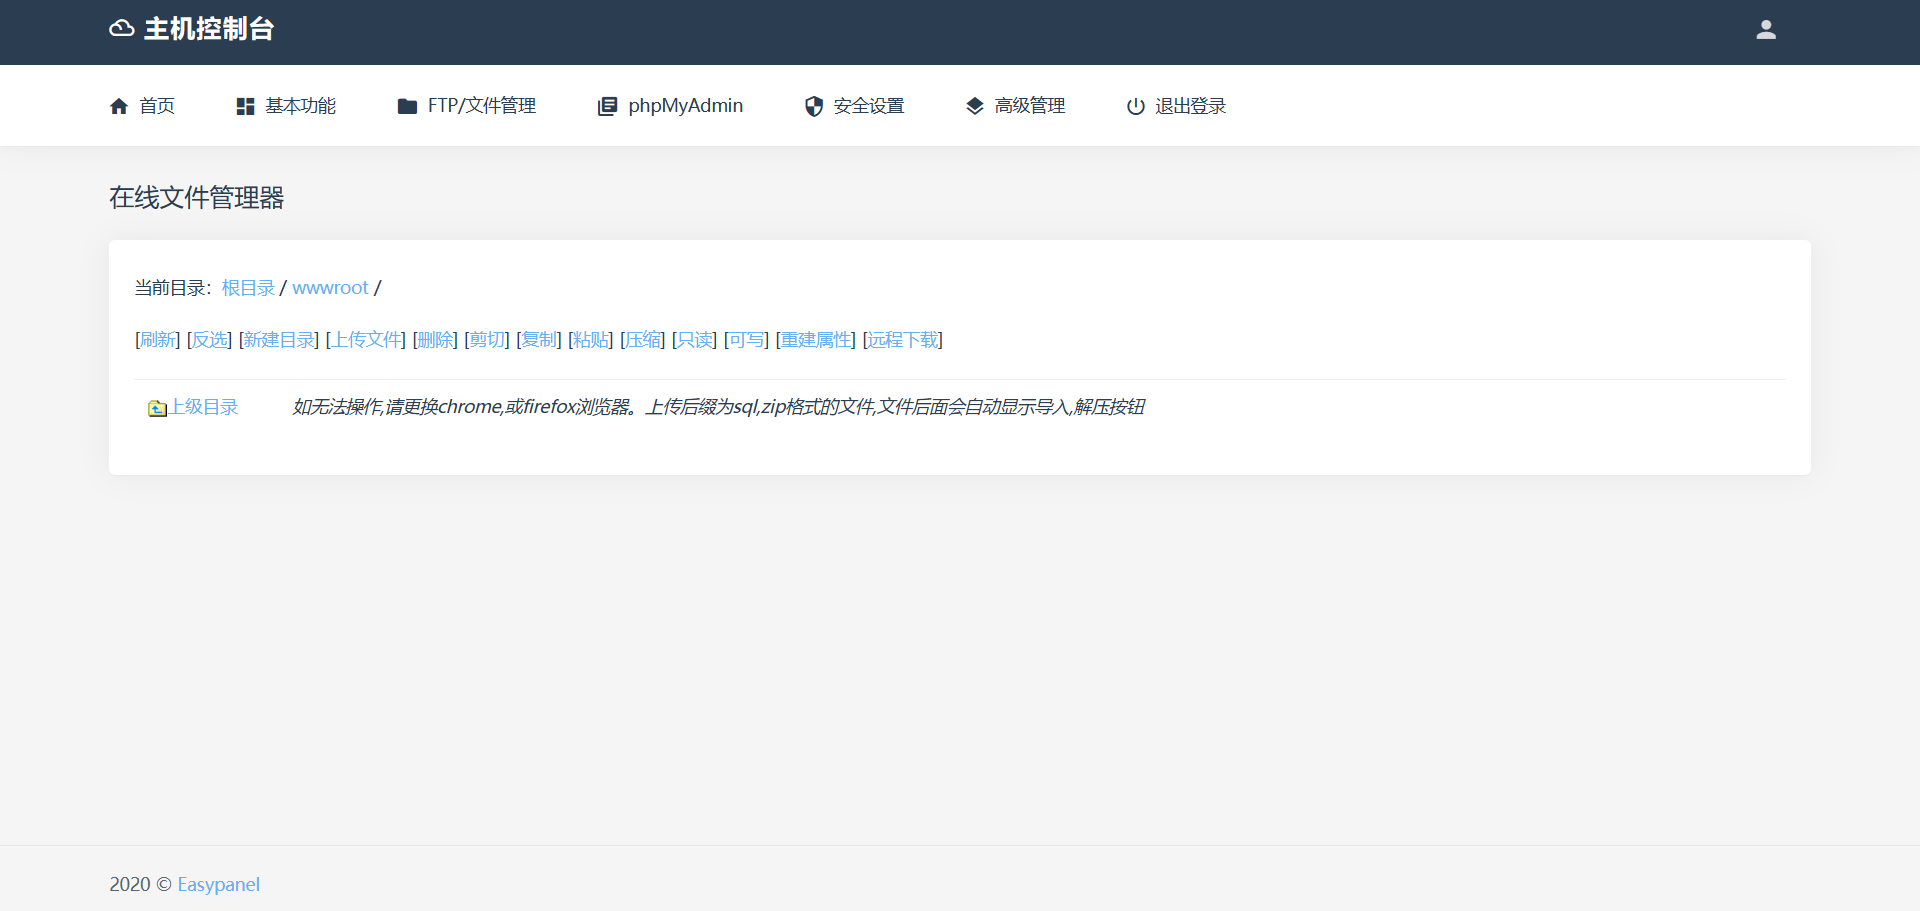
Task: Open the user account icon
Action: [1766, 30]
